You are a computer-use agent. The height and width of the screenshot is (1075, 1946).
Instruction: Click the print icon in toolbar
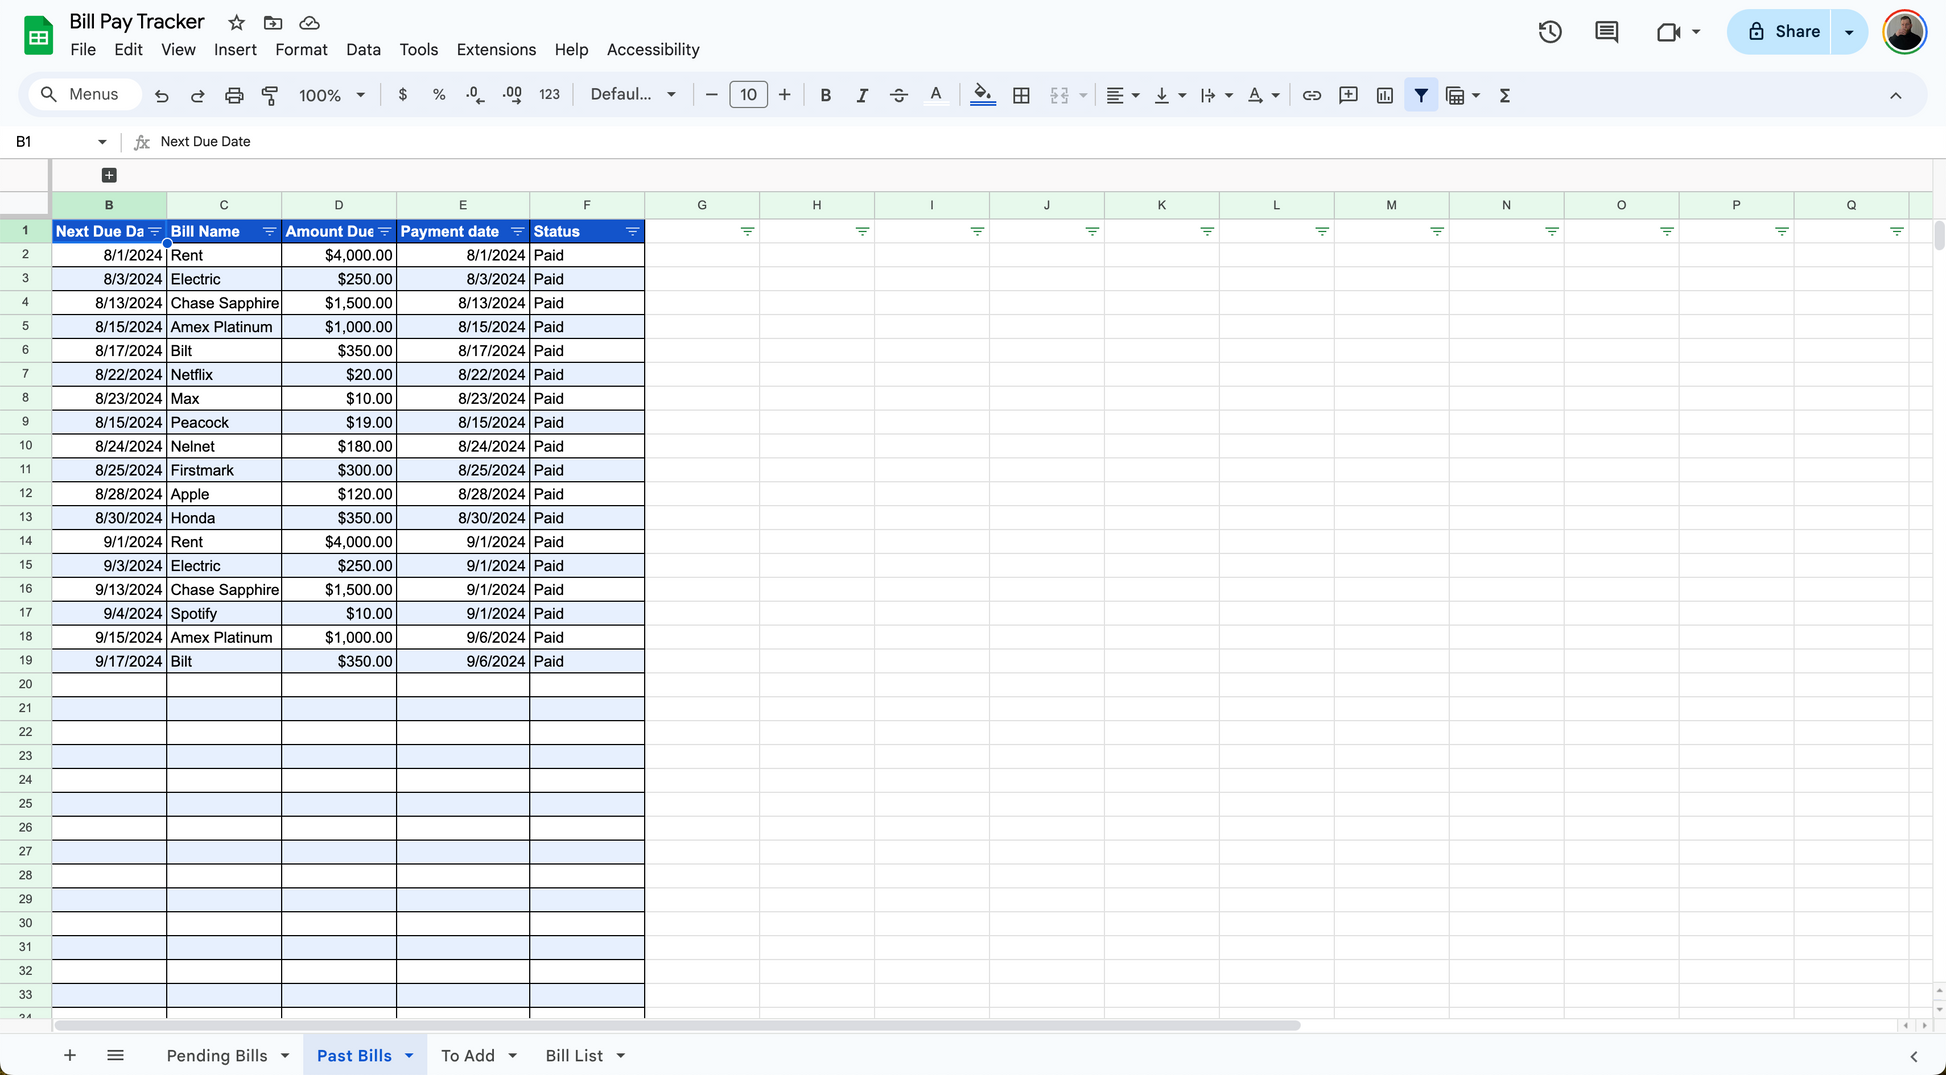click(x=234, y=95)
